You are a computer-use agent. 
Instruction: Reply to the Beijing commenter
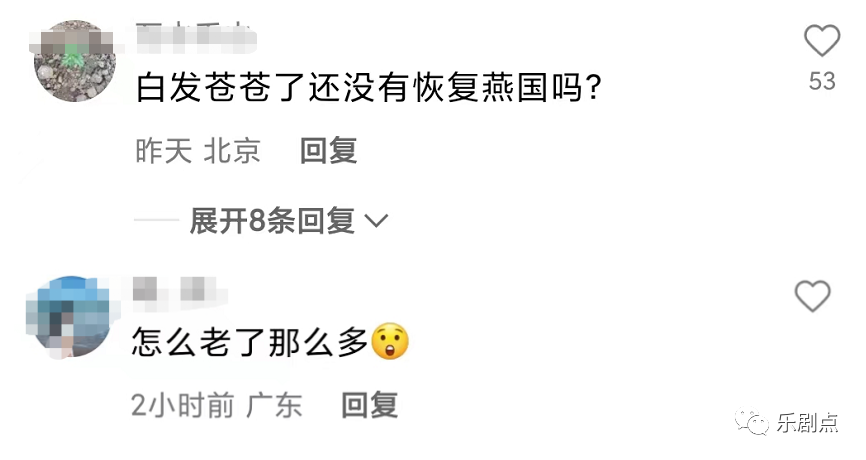pos(329,150)
